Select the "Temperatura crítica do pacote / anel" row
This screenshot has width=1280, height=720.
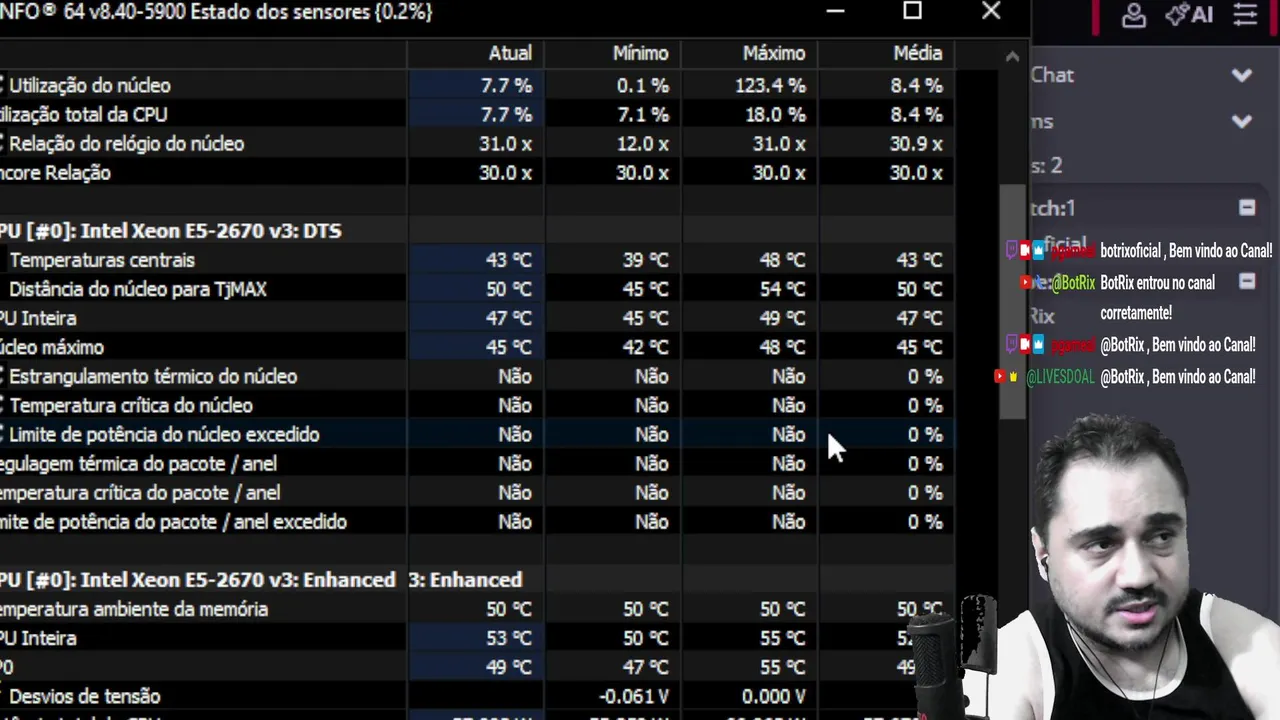[477, 492]
